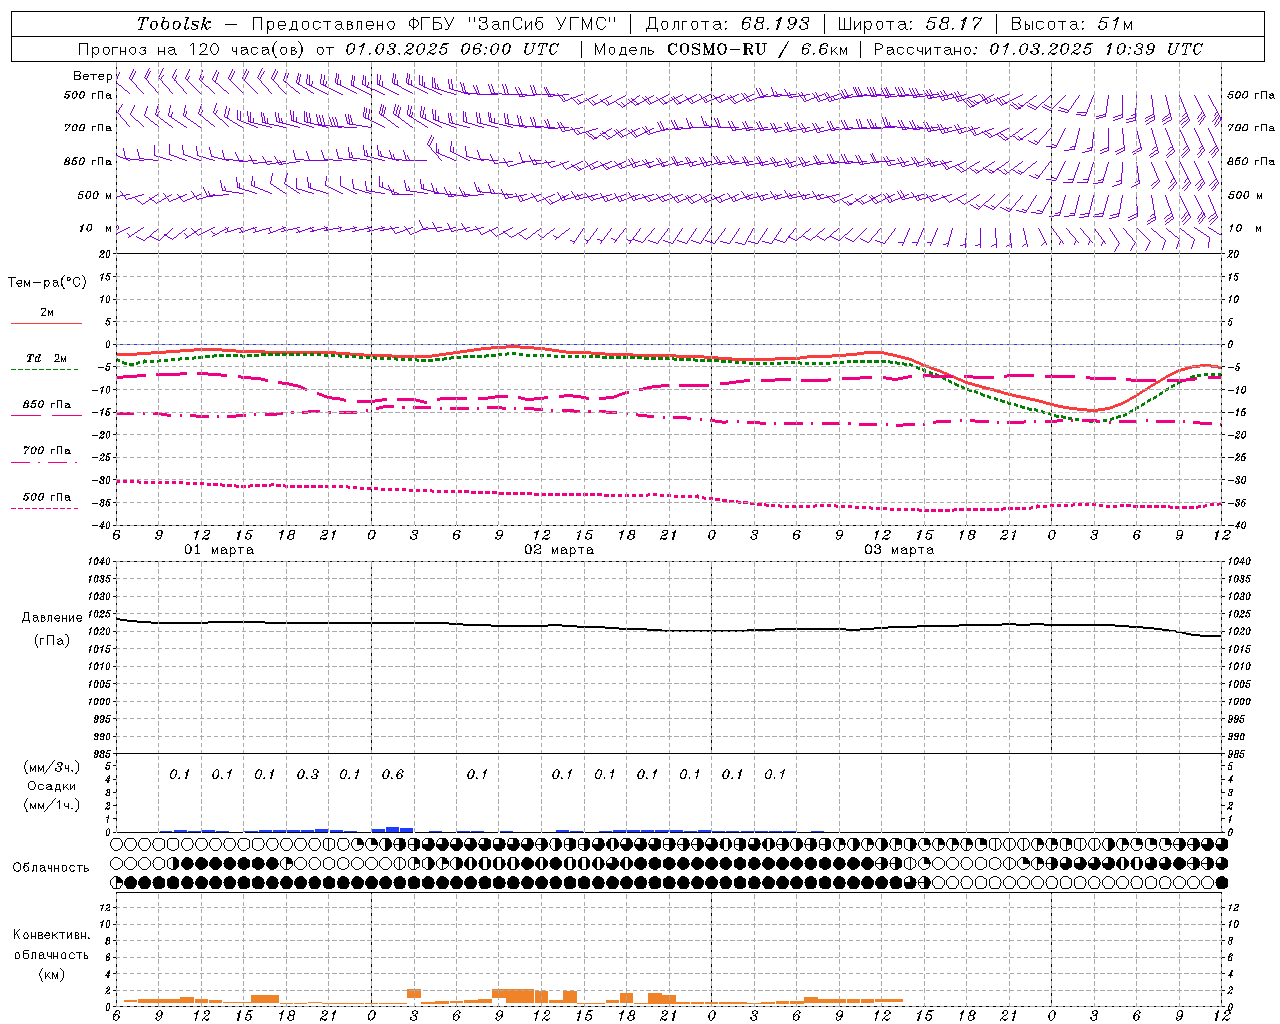Click the 2м temperature legend entry
This screenshot has width=1280, height=1024.
coord(47,312)
